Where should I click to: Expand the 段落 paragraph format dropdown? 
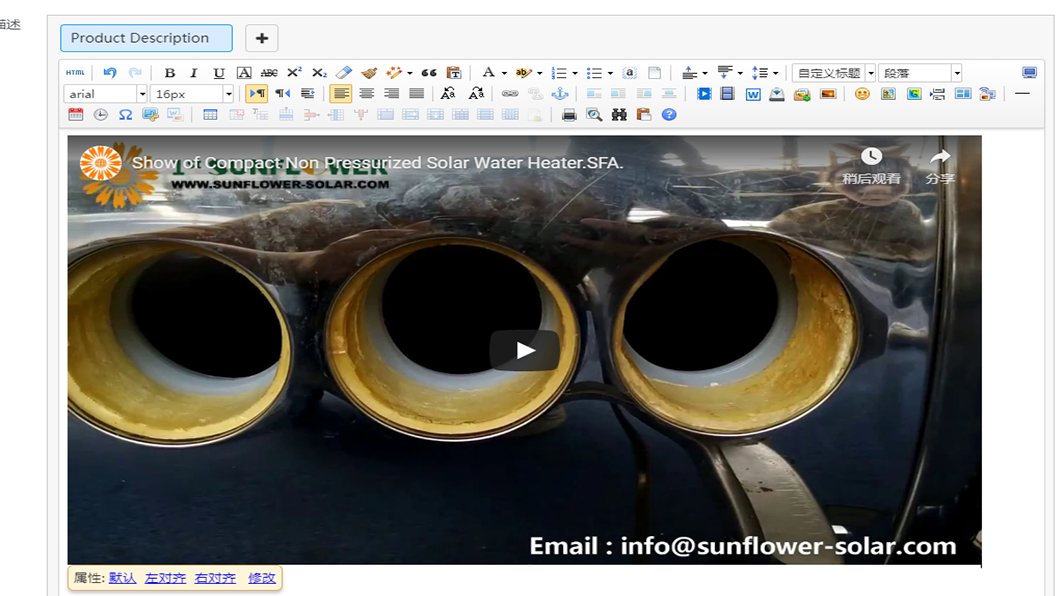click(956, 73)
